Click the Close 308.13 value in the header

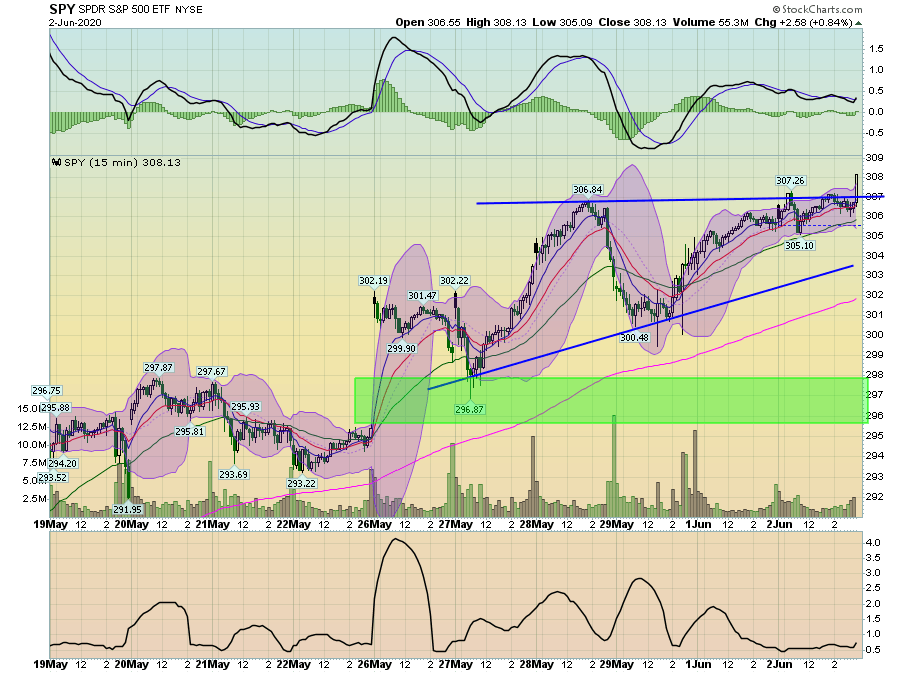click(x=632, y=22)
